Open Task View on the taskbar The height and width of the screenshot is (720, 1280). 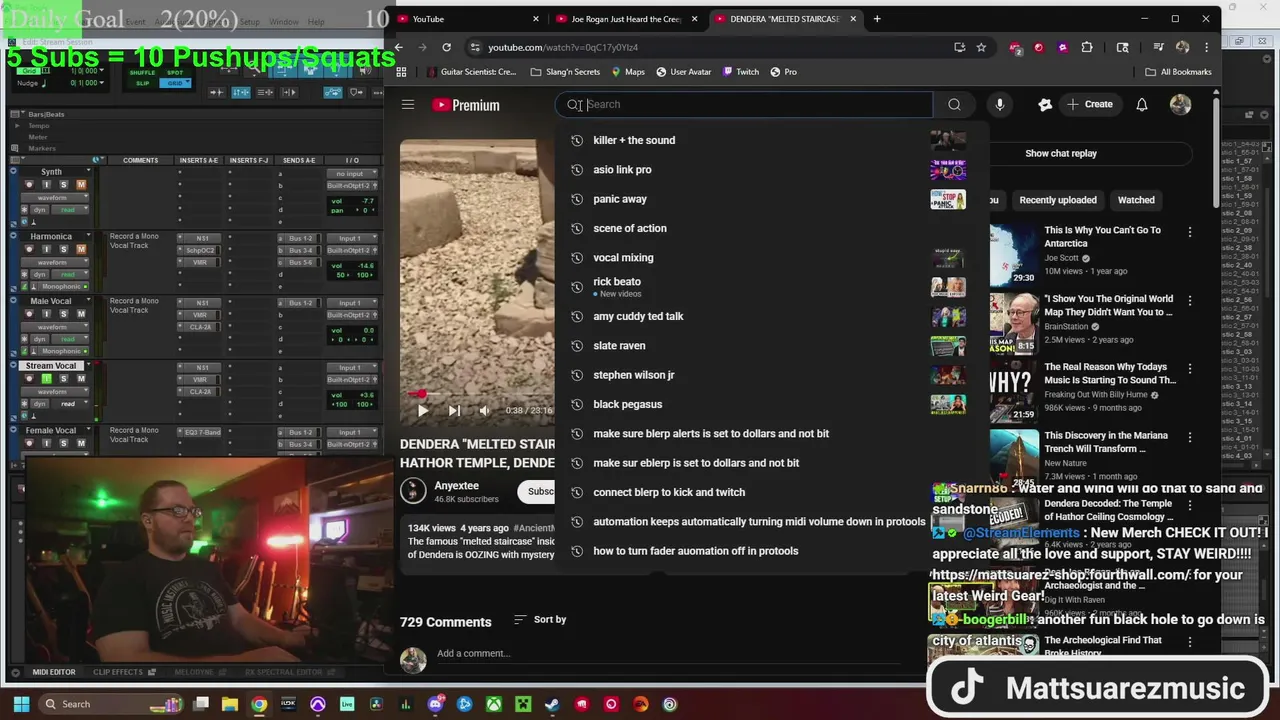[x=201, y=704]
